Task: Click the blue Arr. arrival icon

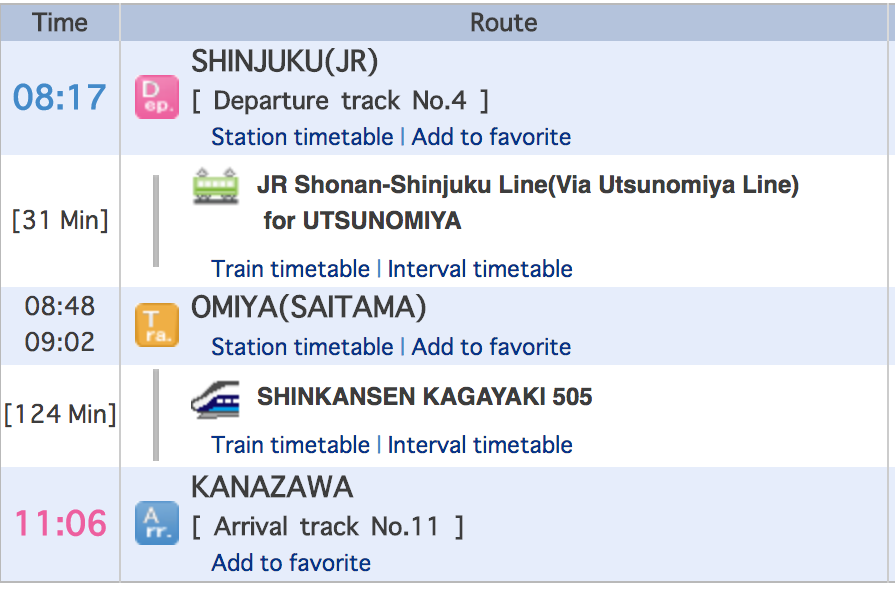Action: [x=156, y=523]
